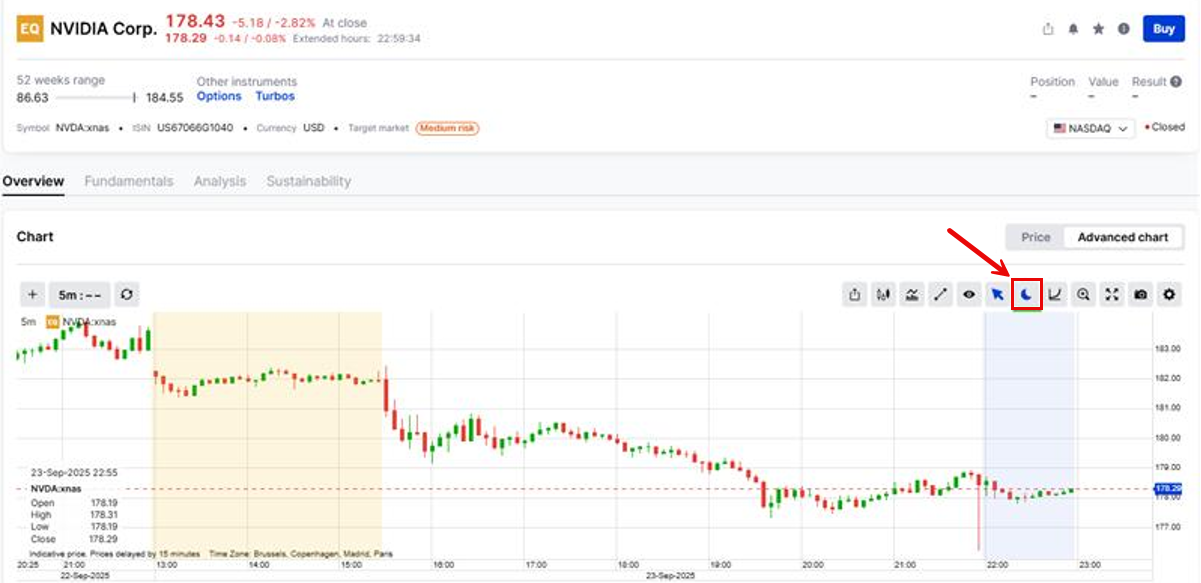Switch to the simple Price chart view
This screenshot has height=583, width=1201.
click(1035, 237)
